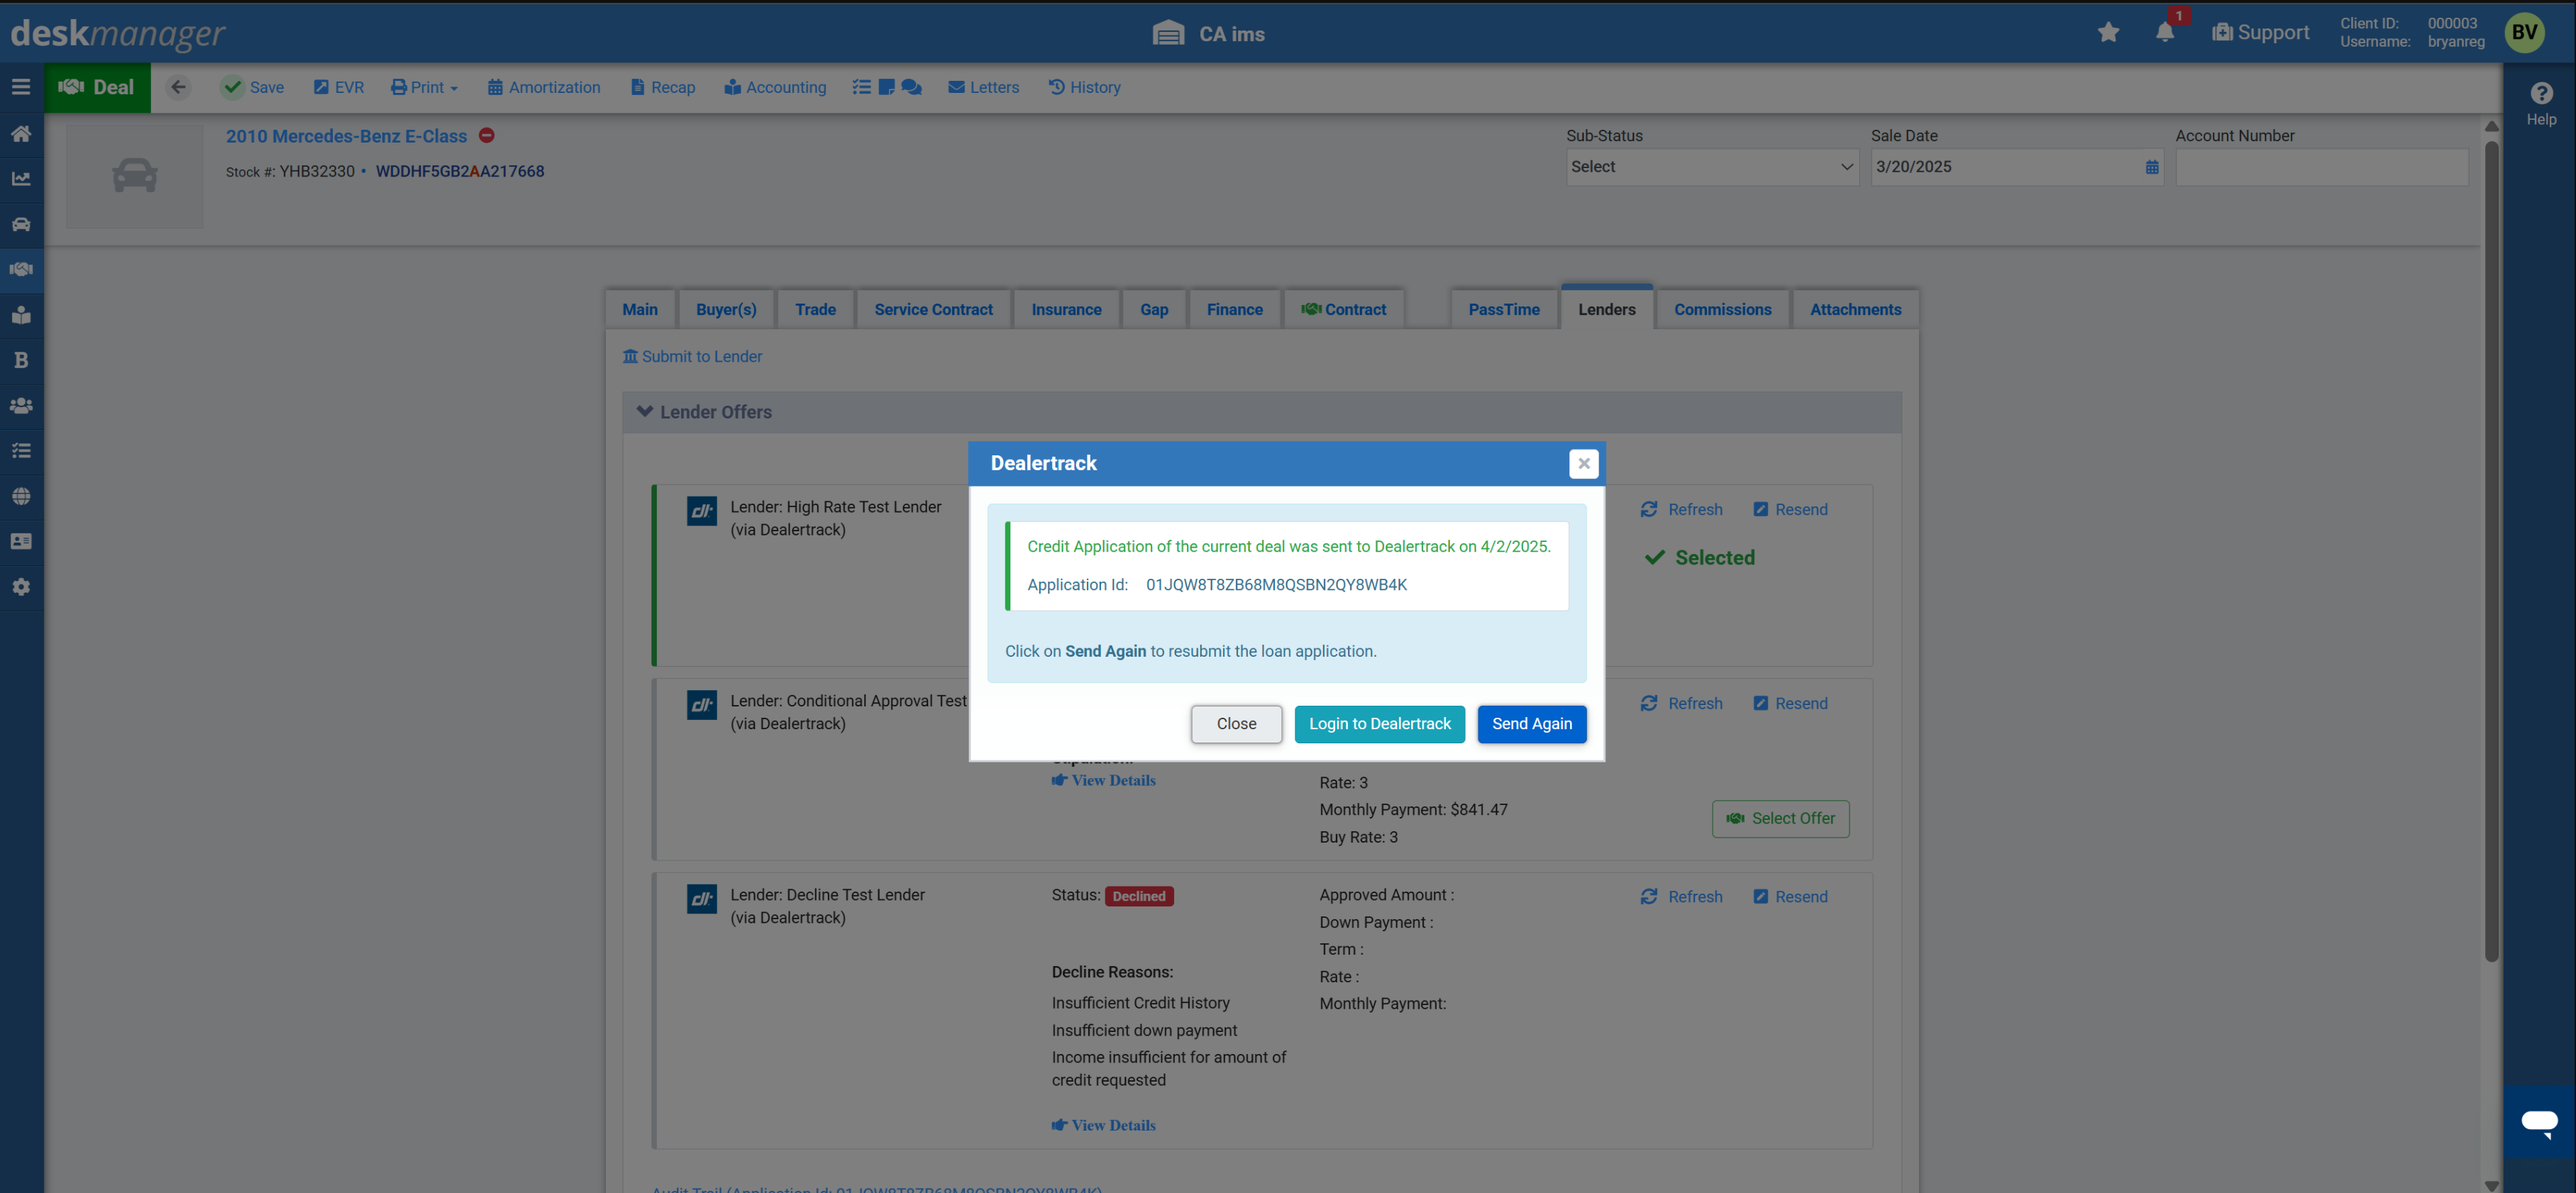Viewport: 2576px width, 1193px height.
Task: Open the notifications bell
Action: [x=2165, y=33]
